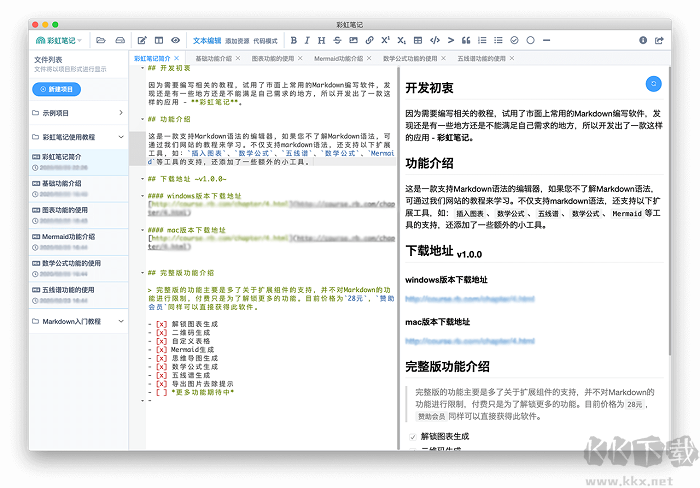The width and height of the screenshot is (700, 488).
Task: Click the 新建项目 button
Action: (x=58, y=90)
